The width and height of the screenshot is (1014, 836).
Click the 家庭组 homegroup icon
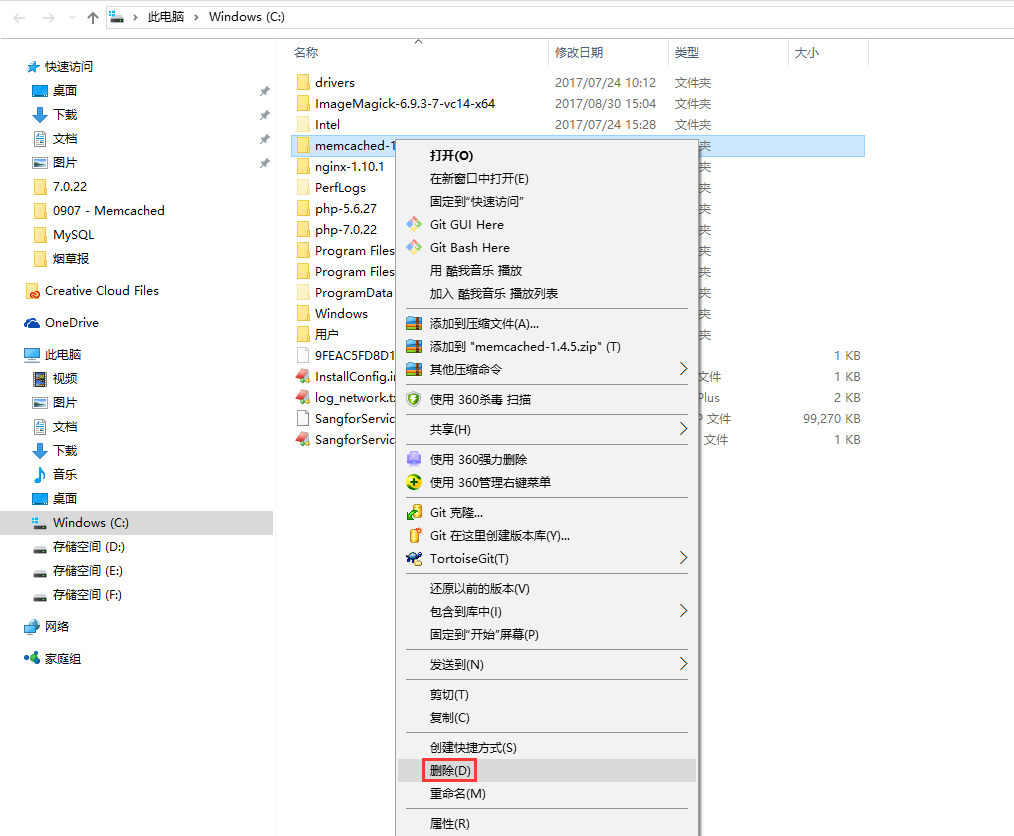point(32,658)
